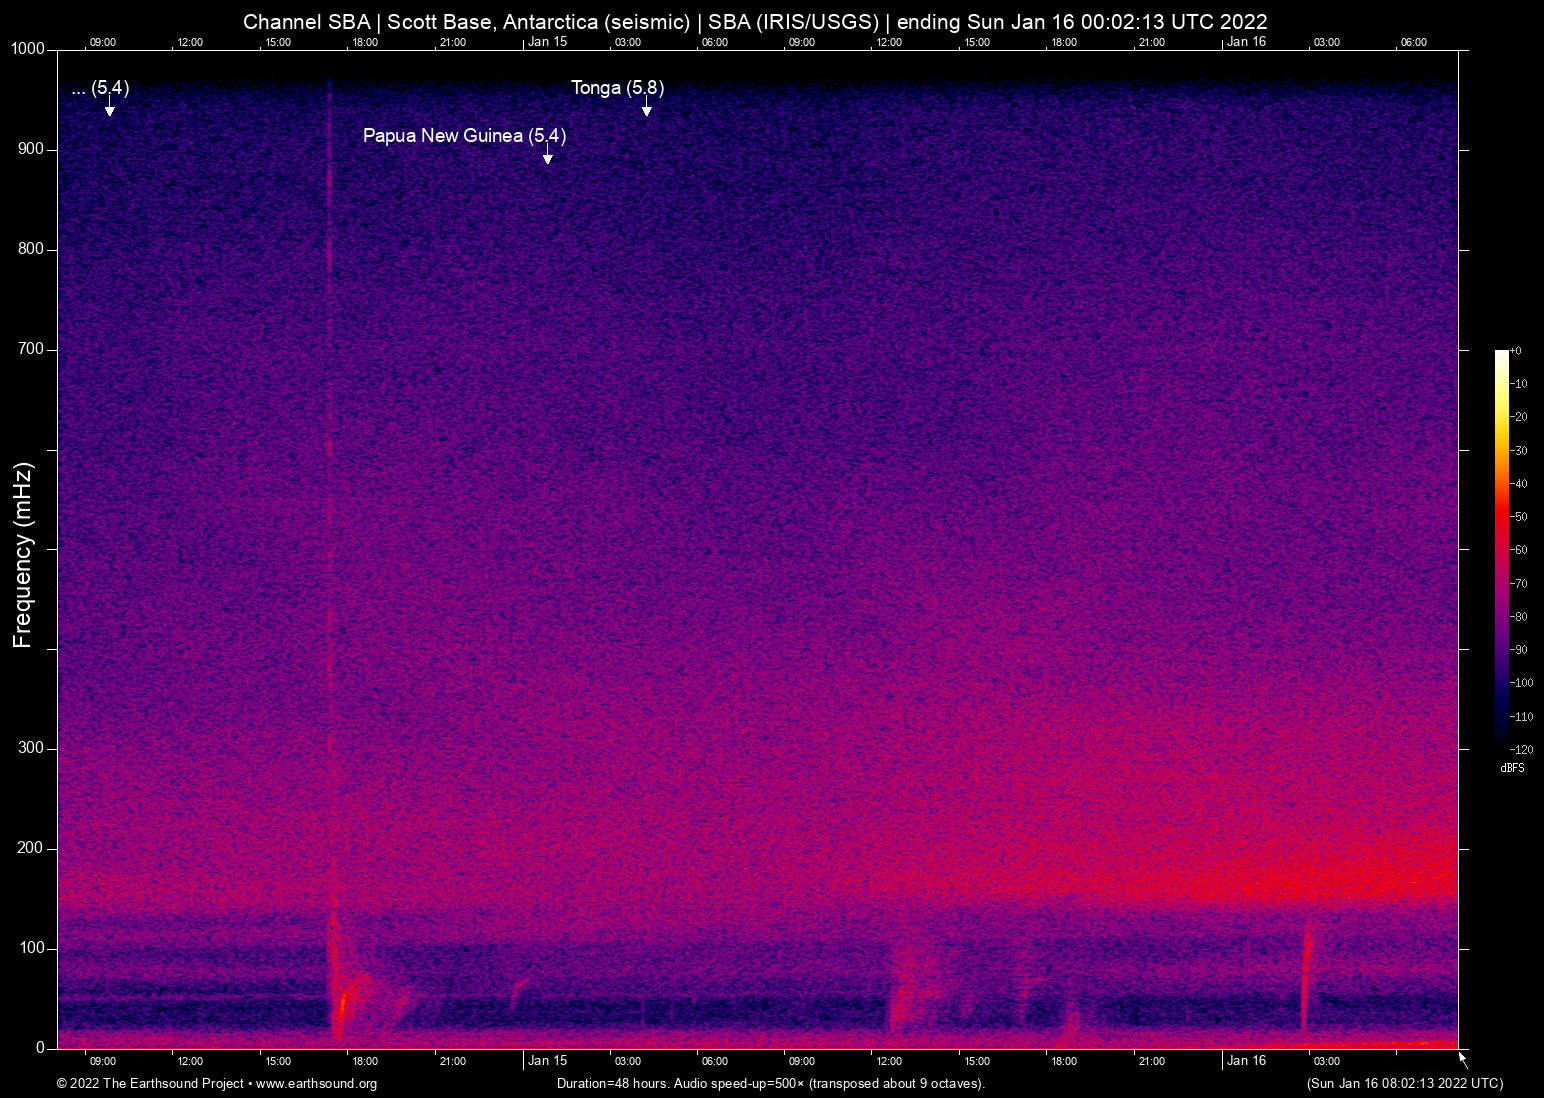The height and width of the screenshot is (1098, 1544).
Task: Click the 100 mHz frequency label
Action: click(33, 947)
